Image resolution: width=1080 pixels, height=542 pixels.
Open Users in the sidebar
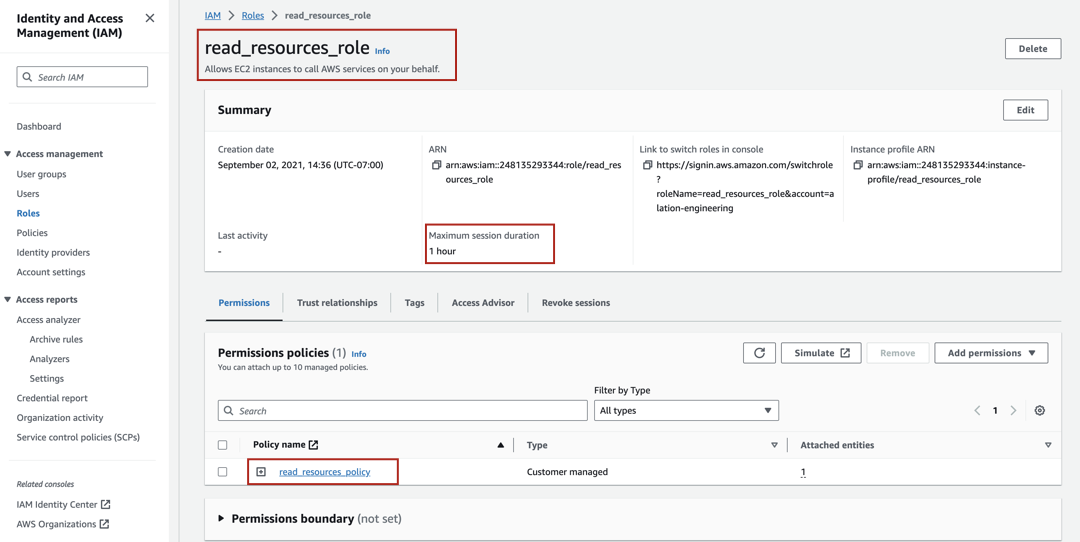point(28,194)
